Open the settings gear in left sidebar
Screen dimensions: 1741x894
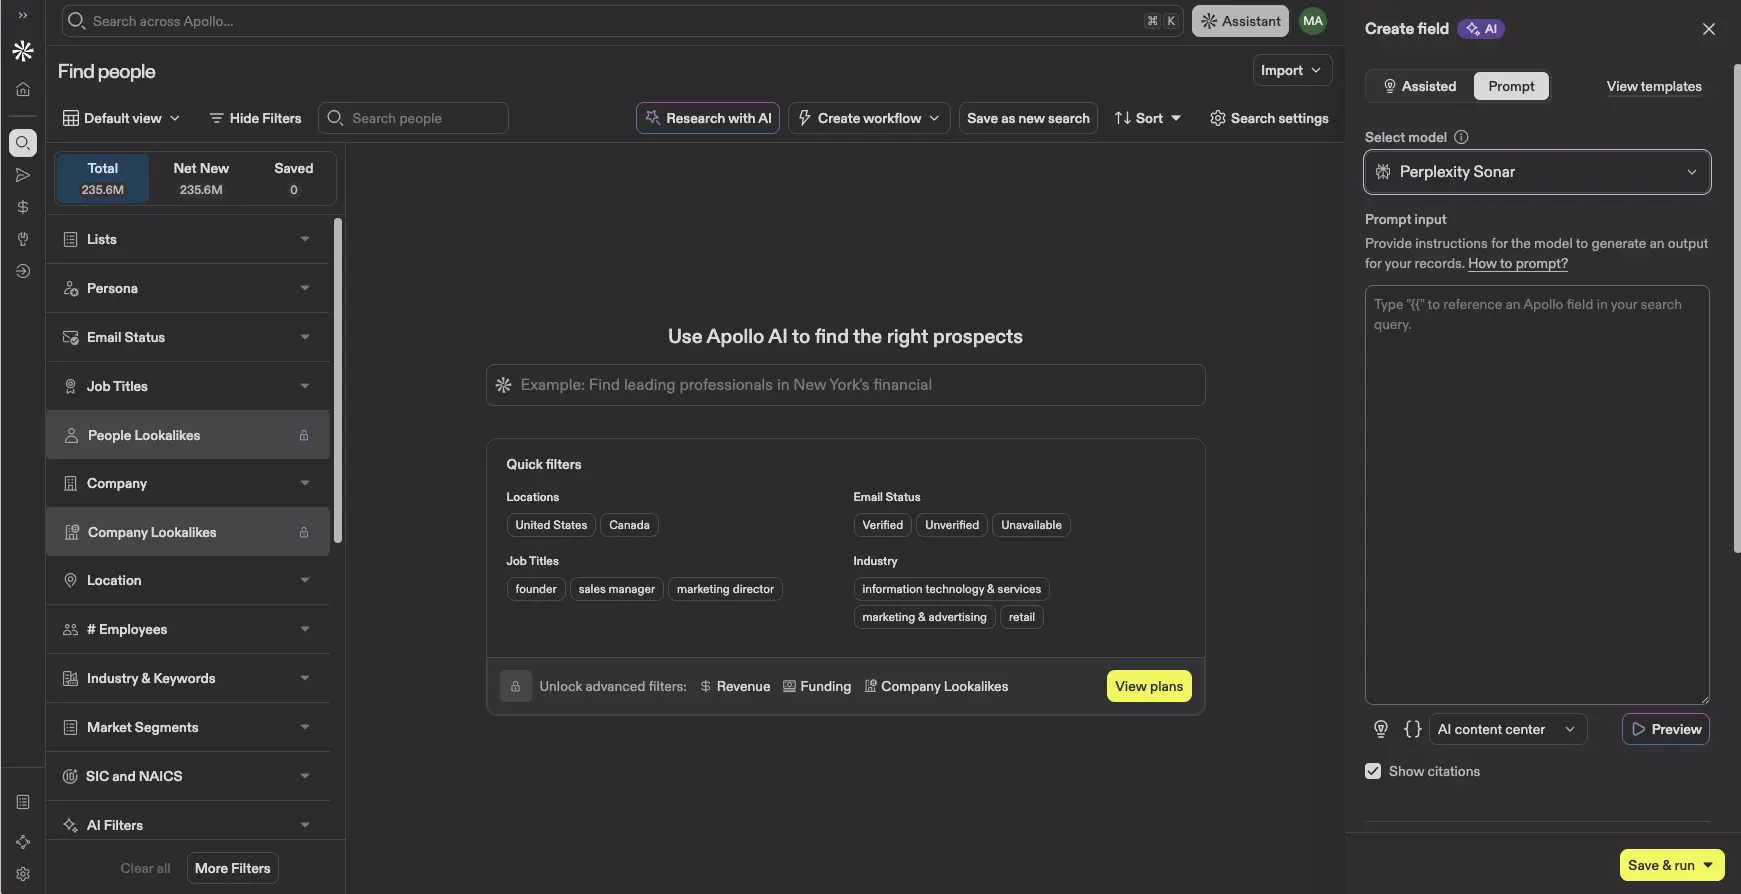[x=23, y=874]
